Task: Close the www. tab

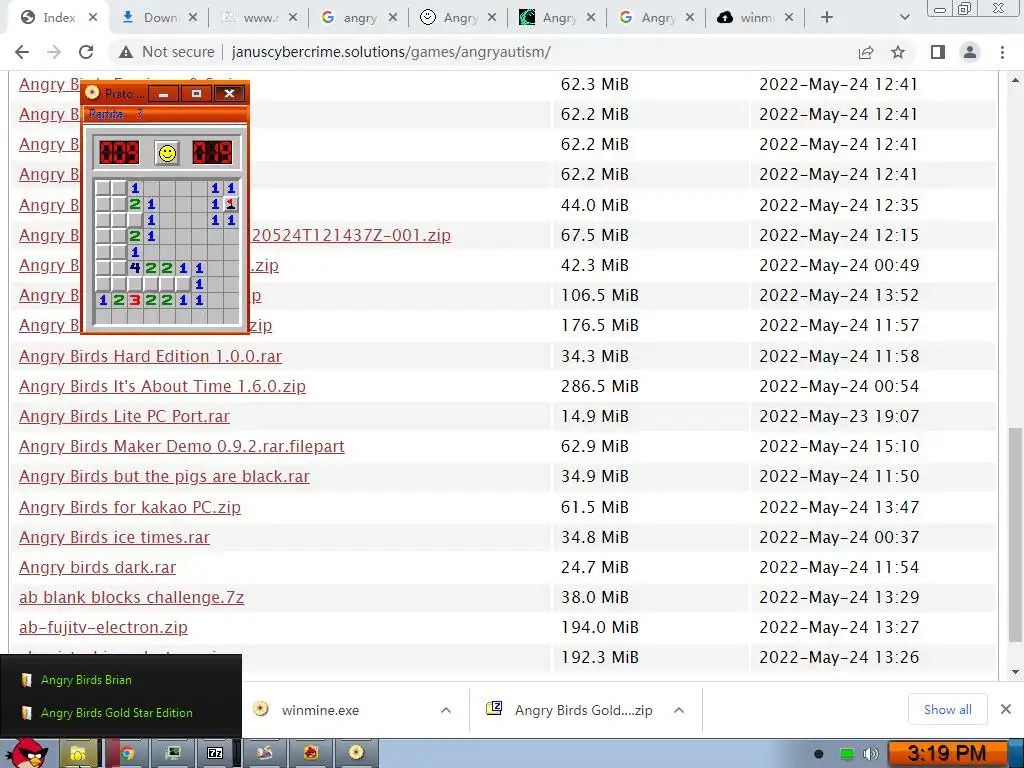Action: pyautogui.click(x=293, y=18)
